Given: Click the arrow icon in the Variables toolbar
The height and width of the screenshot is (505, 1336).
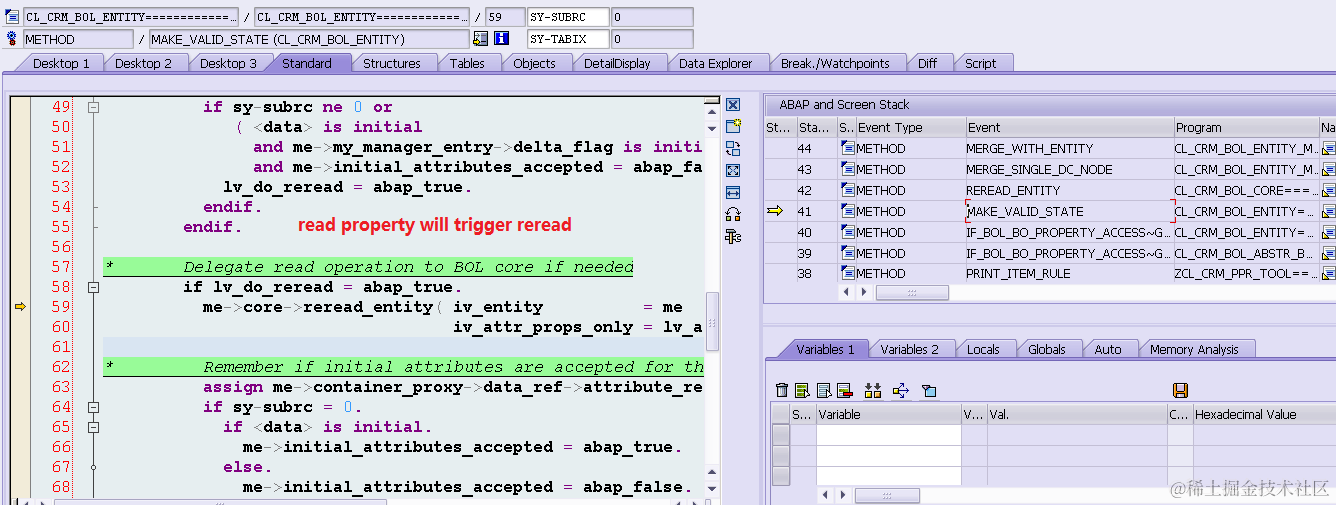Looking at the screenshot, I should click(900, 390).
